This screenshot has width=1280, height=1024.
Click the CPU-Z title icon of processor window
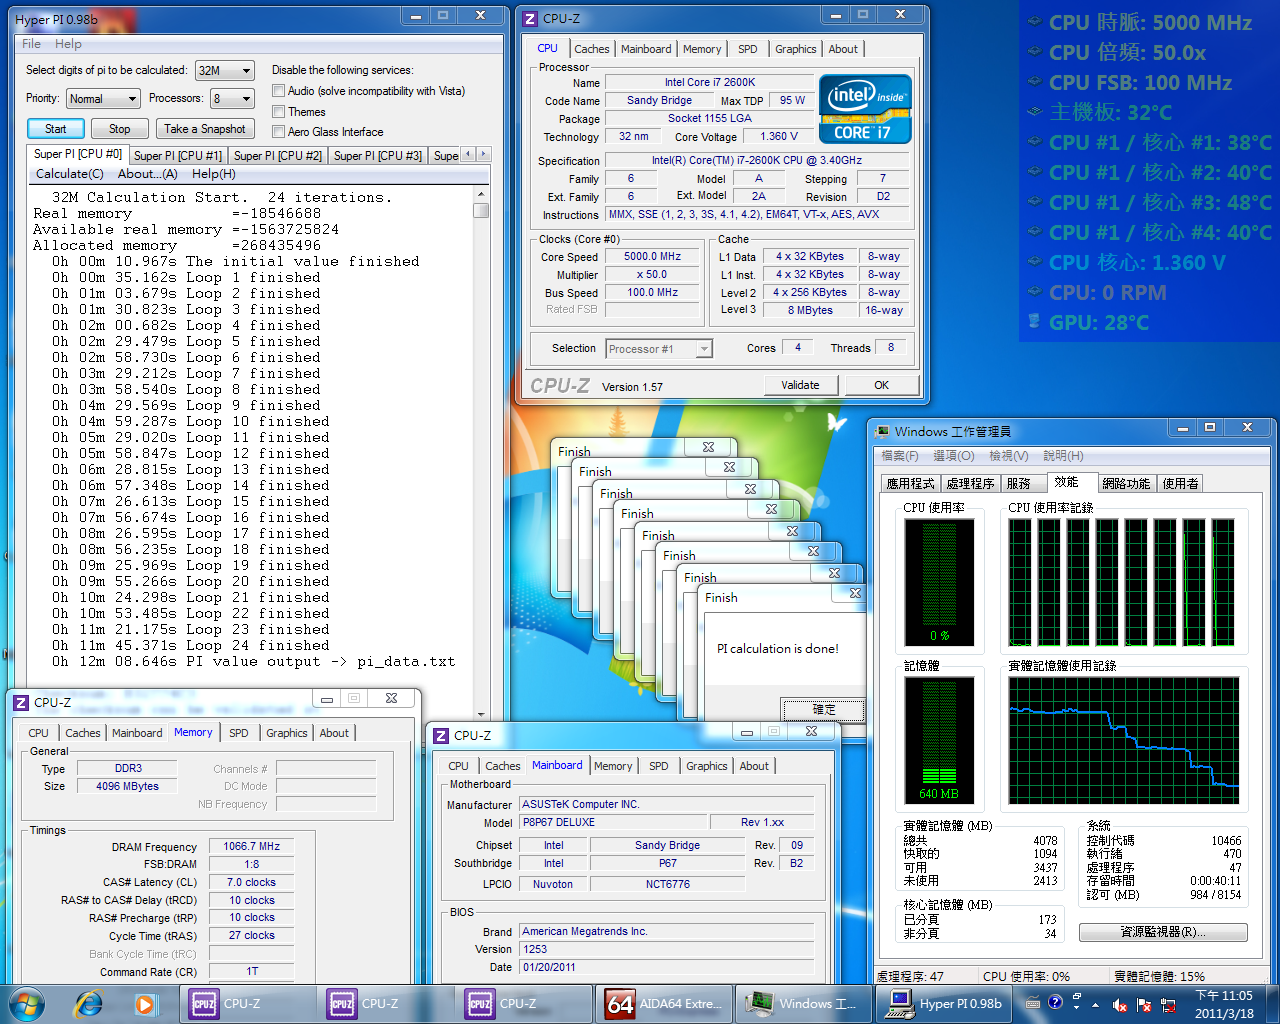531,18
